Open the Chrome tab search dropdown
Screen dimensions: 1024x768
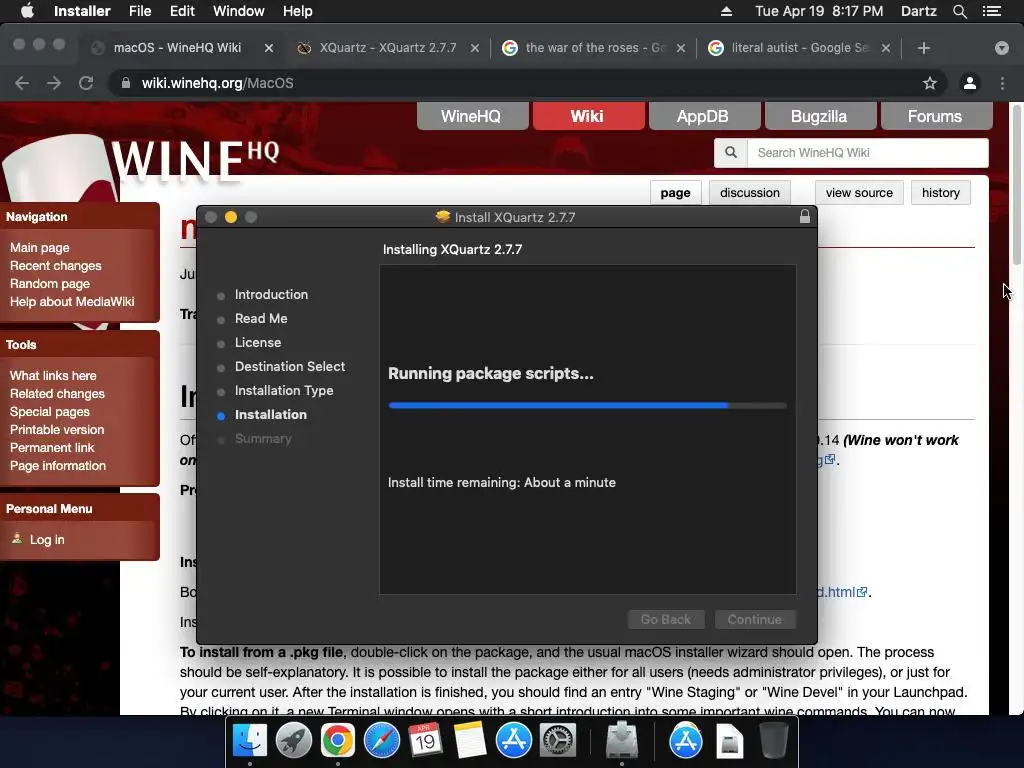[x=1001, y=48]
